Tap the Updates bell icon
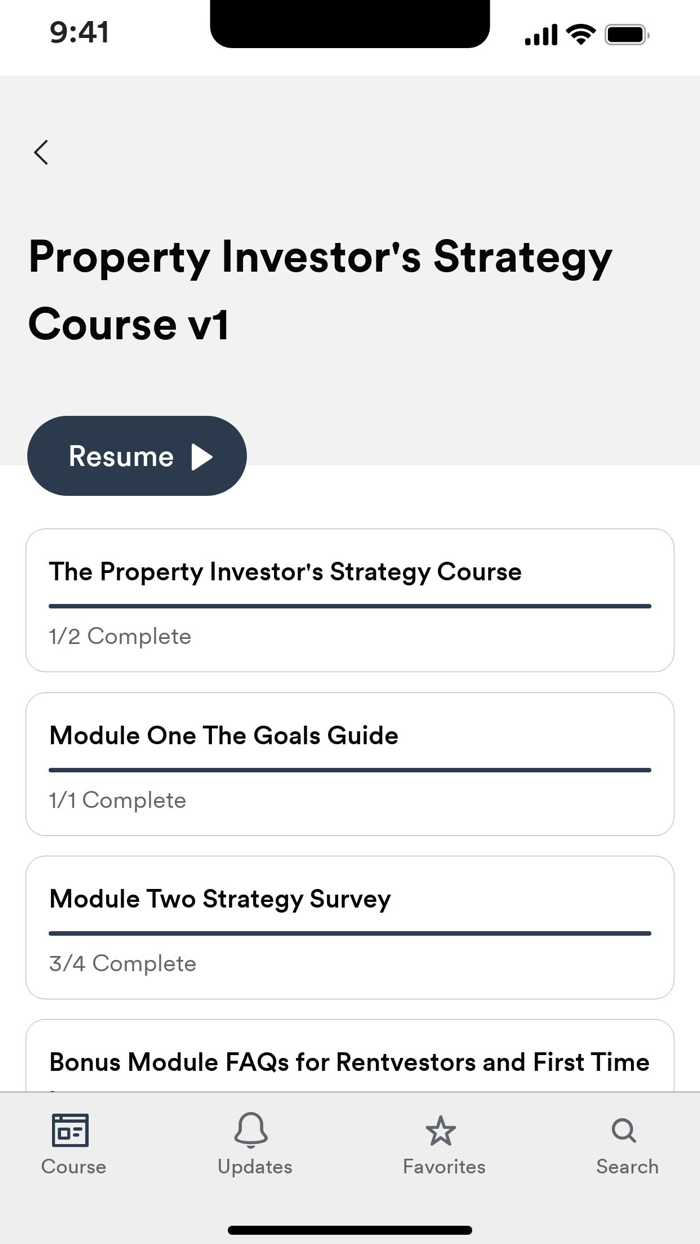 [x=252, y=1131]
